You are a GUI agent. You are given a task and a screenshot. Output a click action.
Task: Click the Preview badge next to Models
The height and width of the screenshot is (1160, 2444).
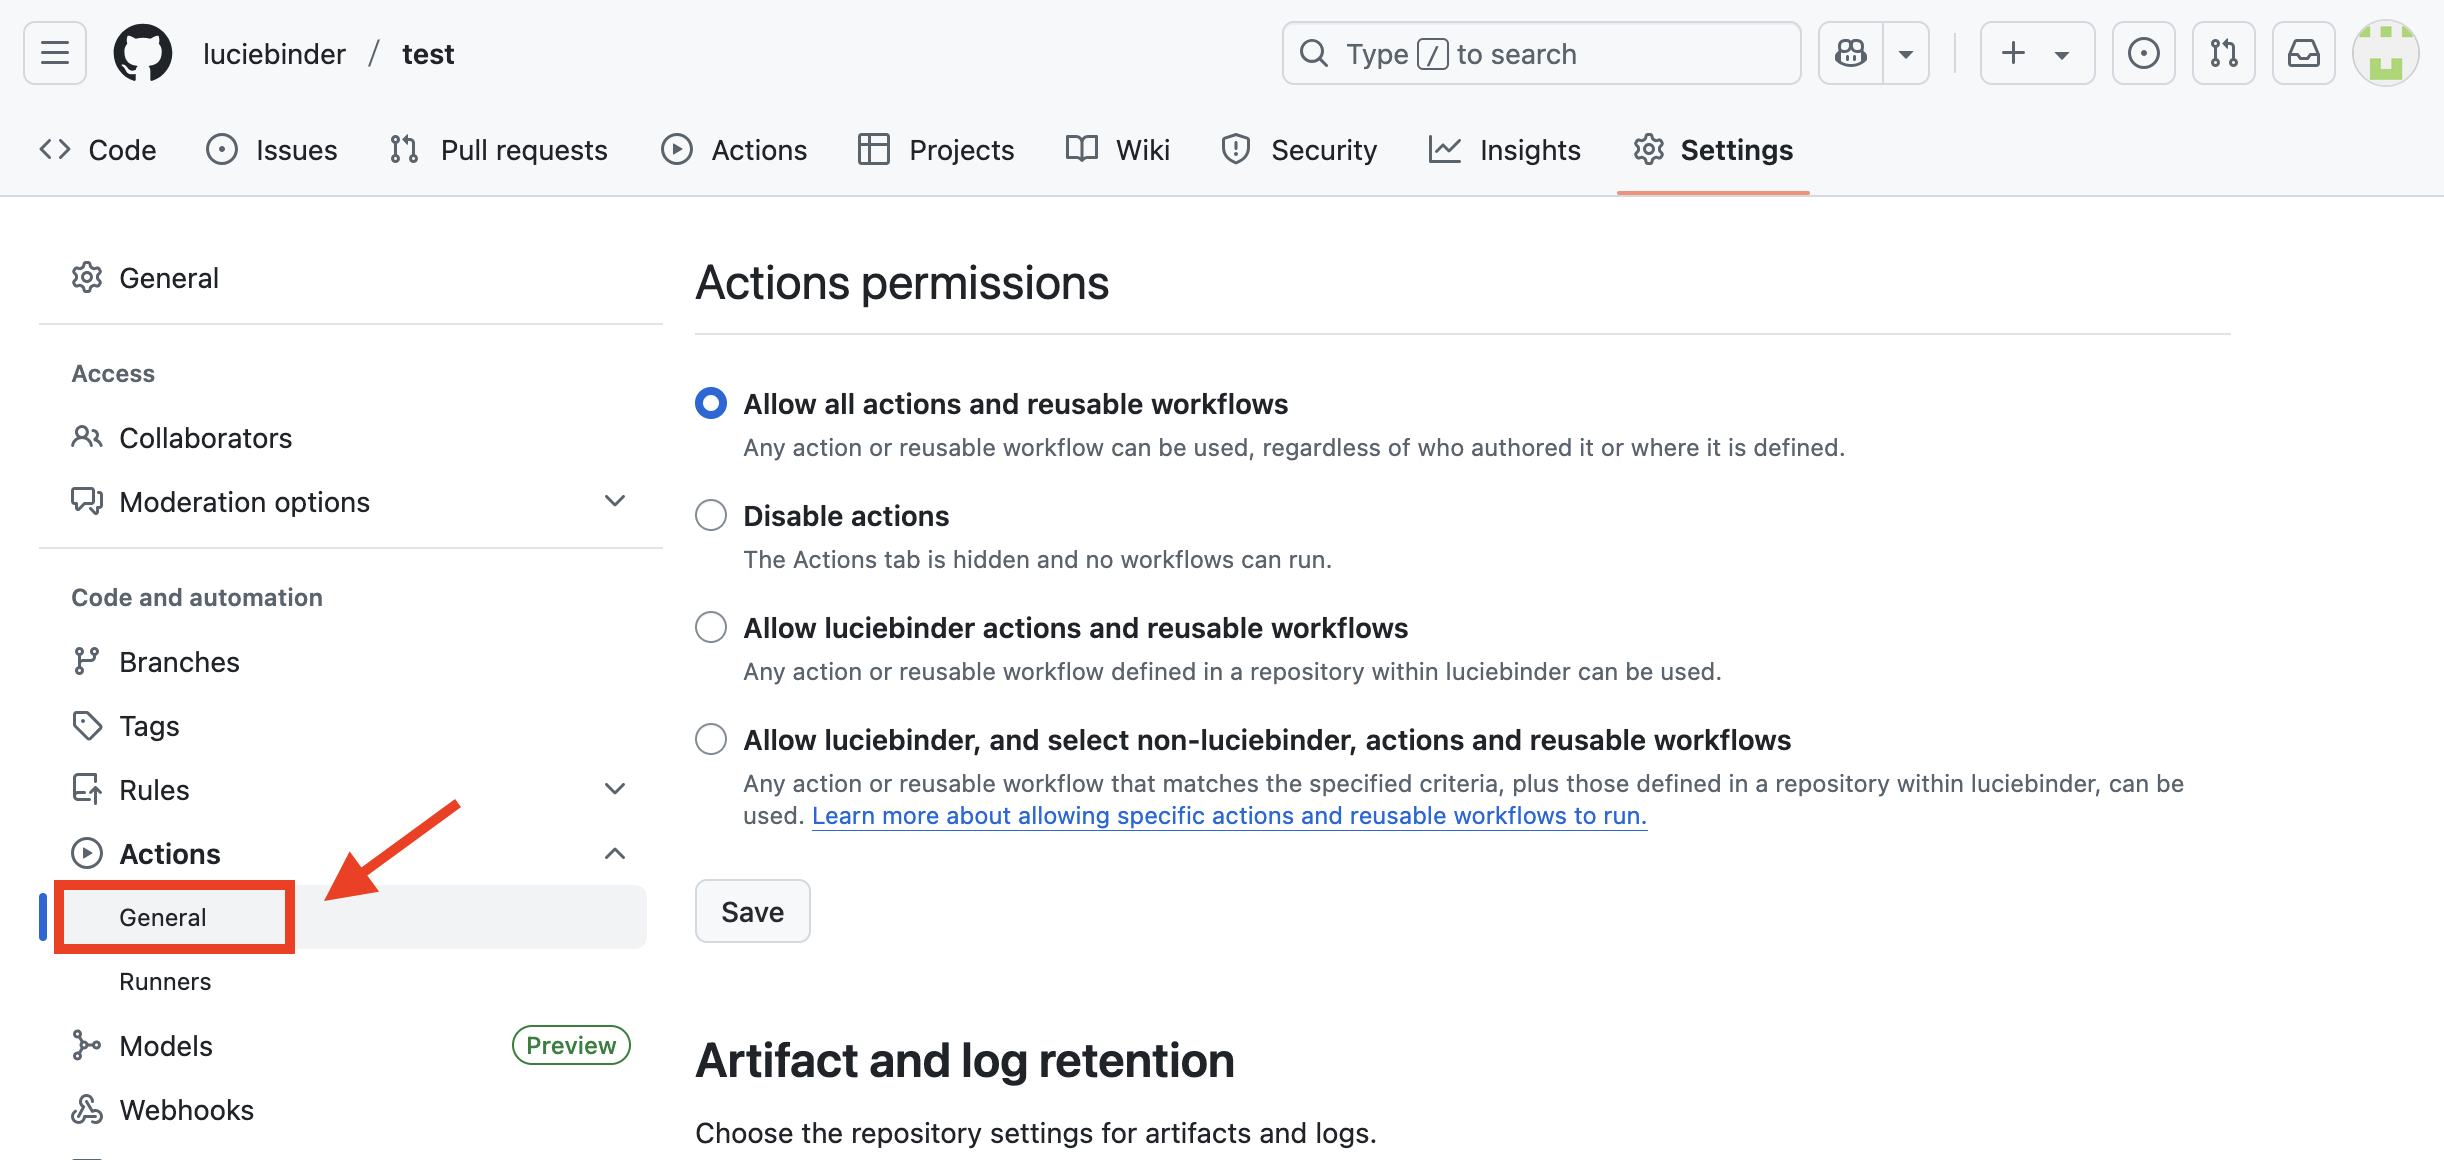(x=571, y=1045)
